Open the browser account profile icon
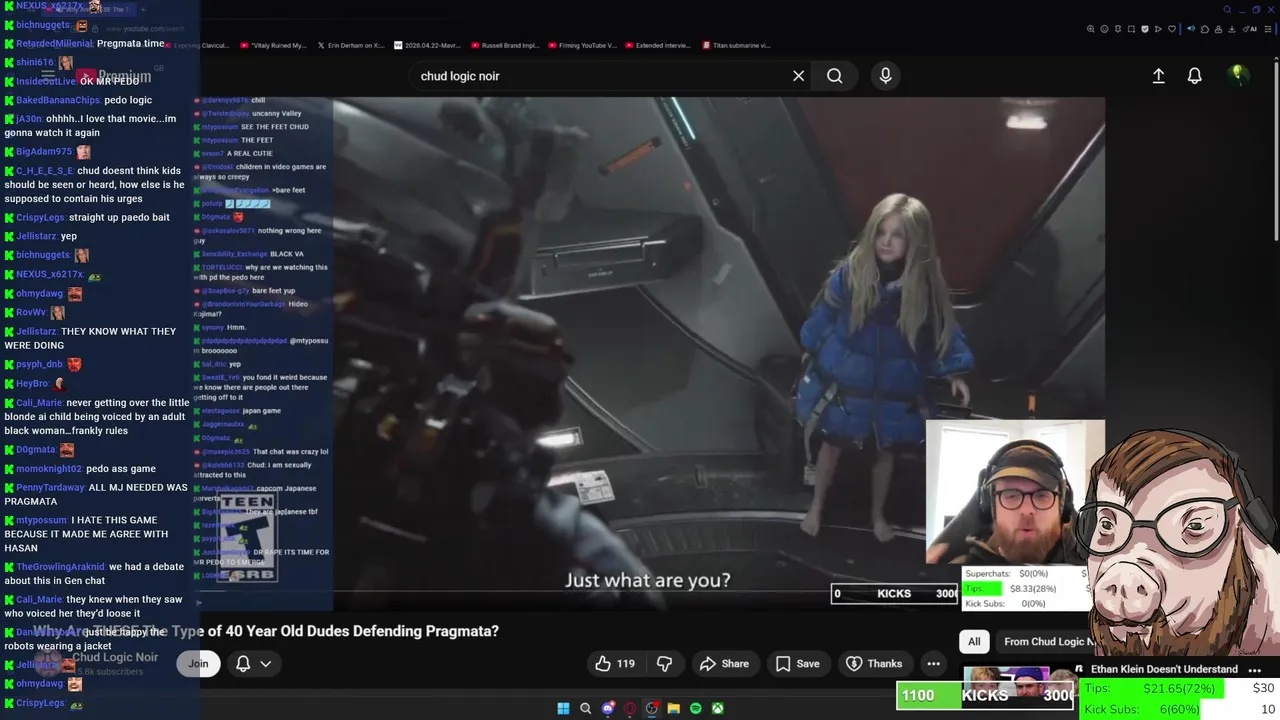Viewport: 1280px width, 720px height. (1218, 29)
